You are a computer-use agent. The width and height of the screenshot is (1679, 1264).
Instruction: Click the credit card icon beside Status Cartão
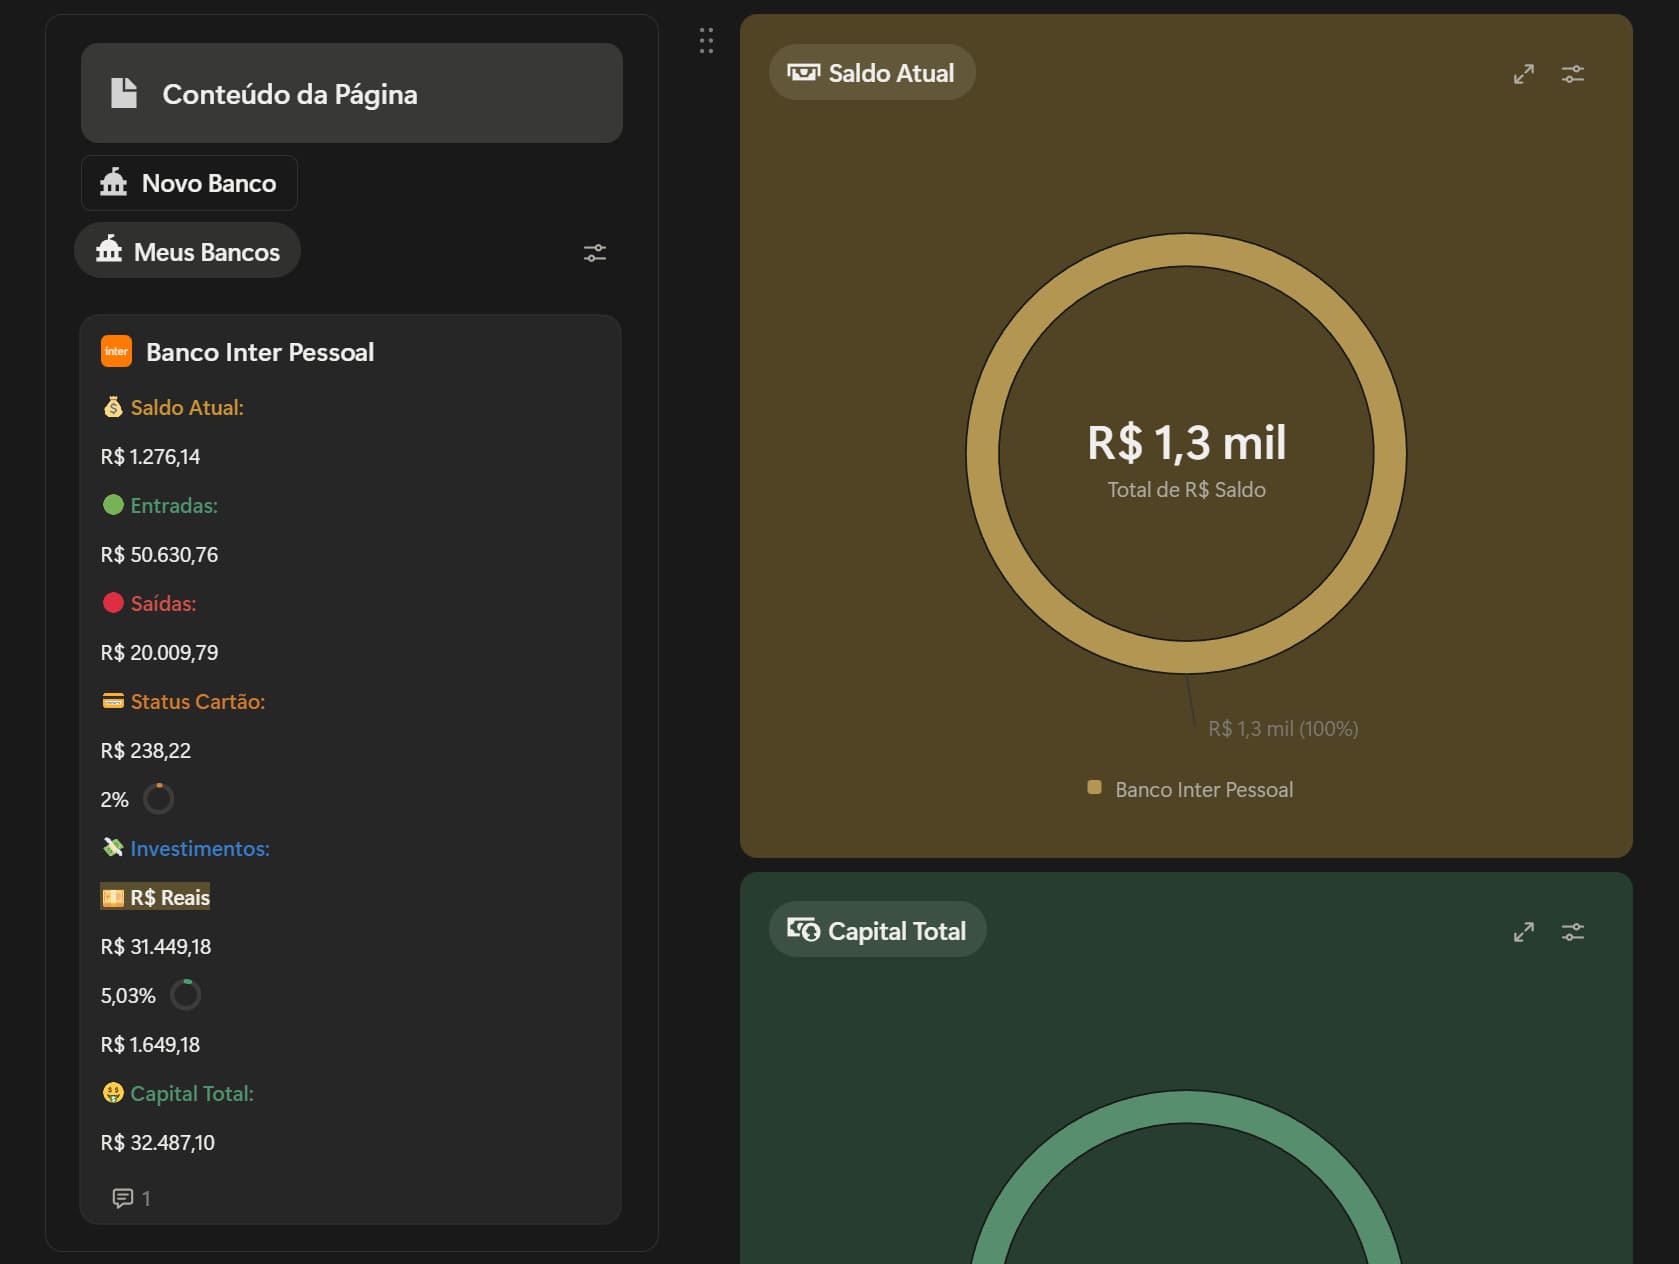113,701
